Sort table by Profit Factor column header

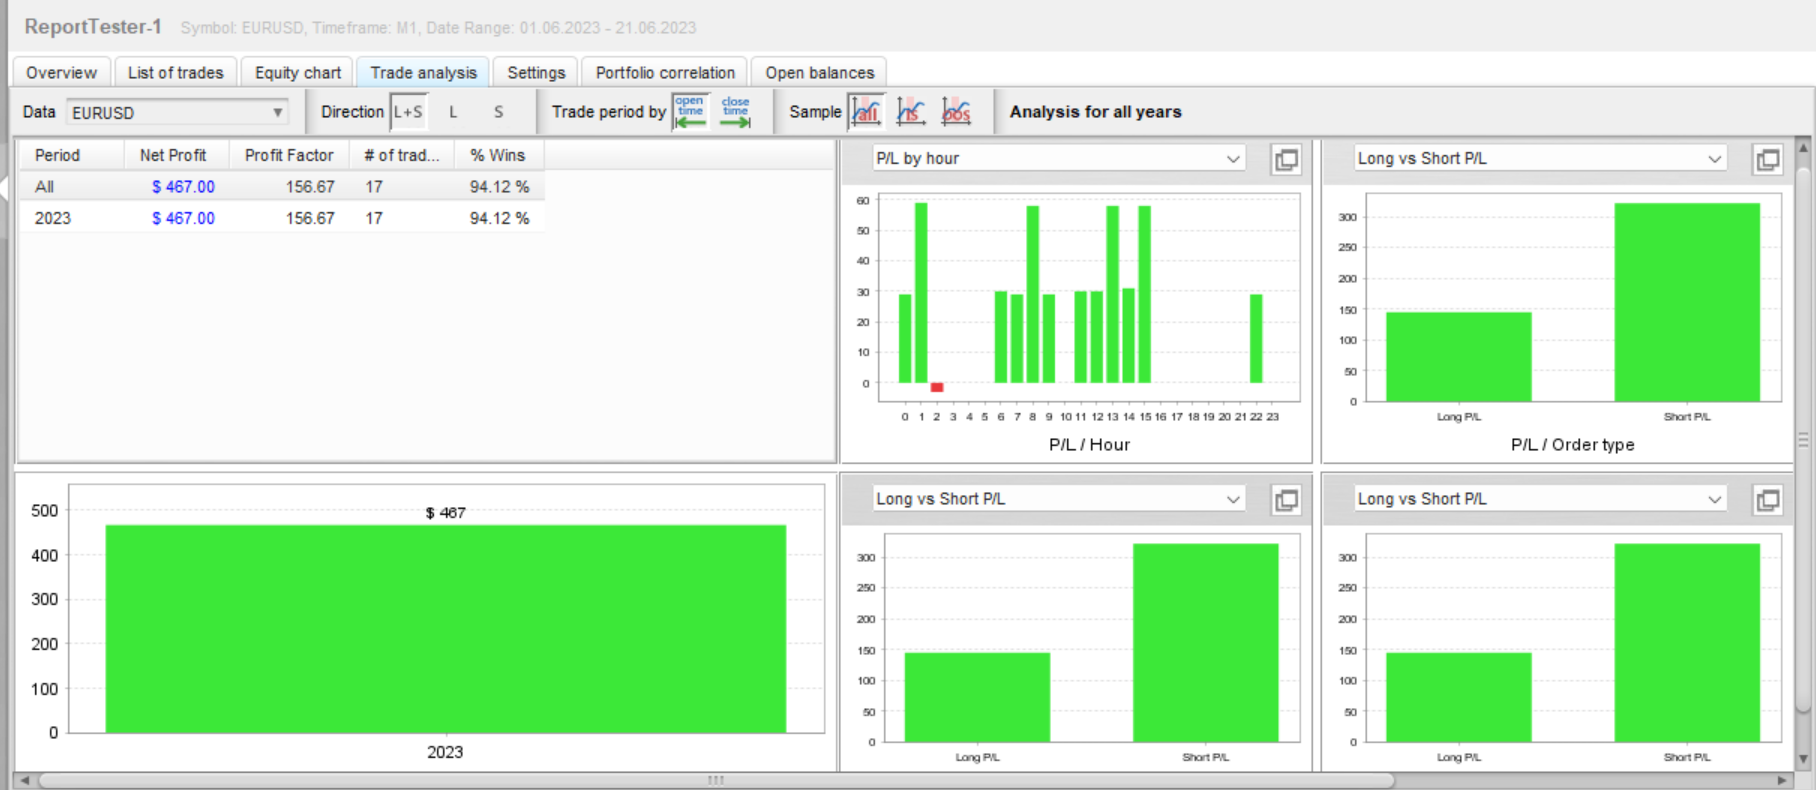pyautogui.click(x=289, y=155)
